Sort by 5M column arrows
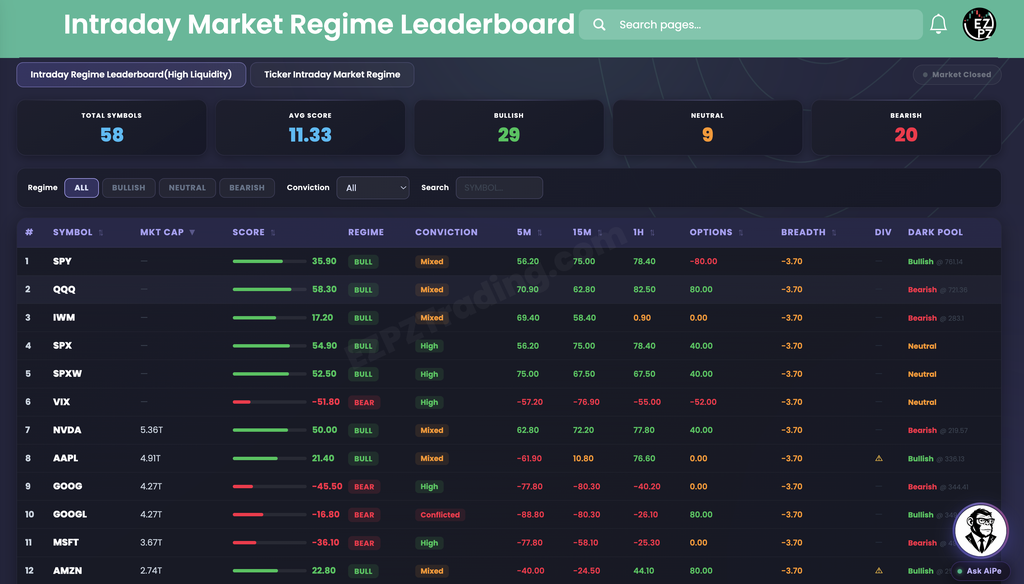The width and height of the screenshot is (1024, 584). pyautogui.click(x=539, y=233)
